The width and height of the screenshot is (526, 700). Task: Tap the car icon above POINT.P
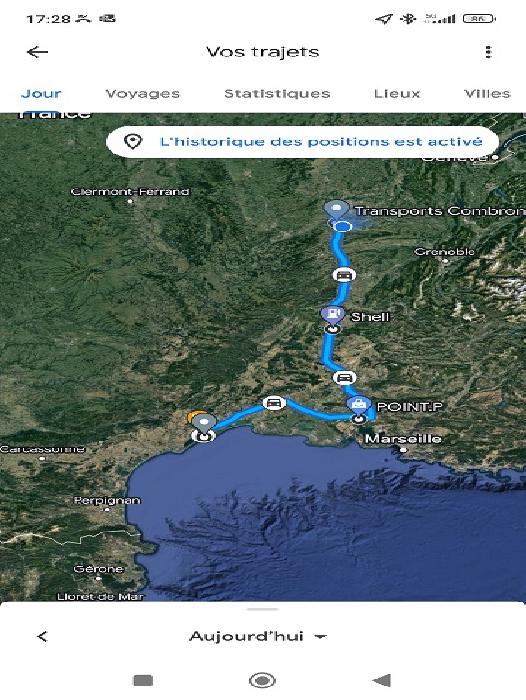(x=344, y=378)
